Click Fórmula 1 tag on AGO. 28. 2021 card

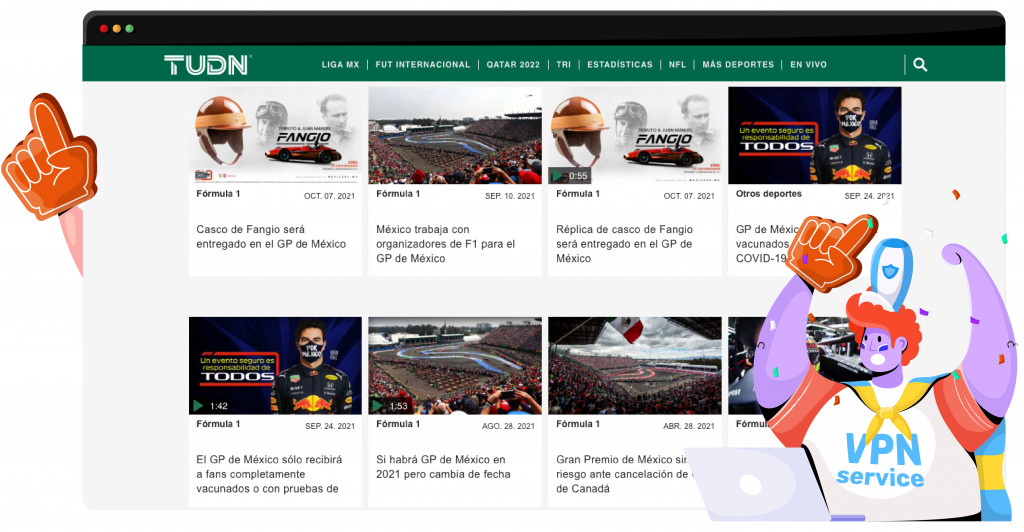coord(398,424)
